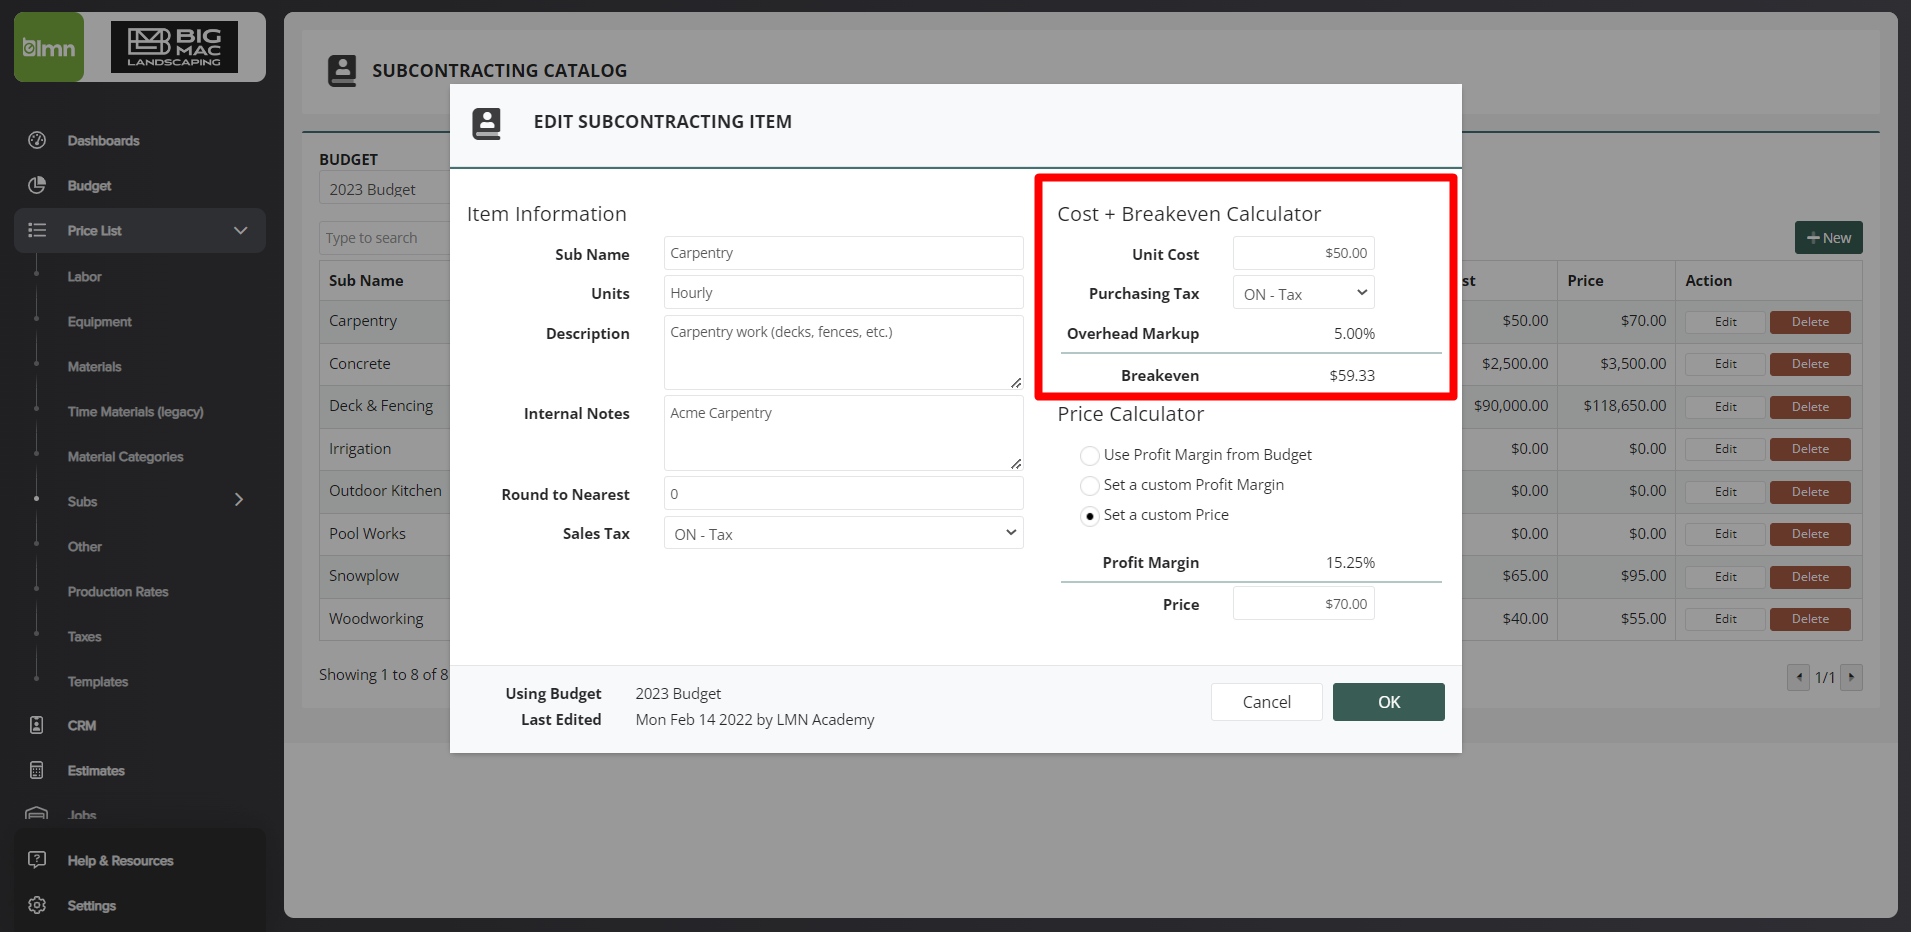Cancel the edit dialog

tap(1266, 702)
